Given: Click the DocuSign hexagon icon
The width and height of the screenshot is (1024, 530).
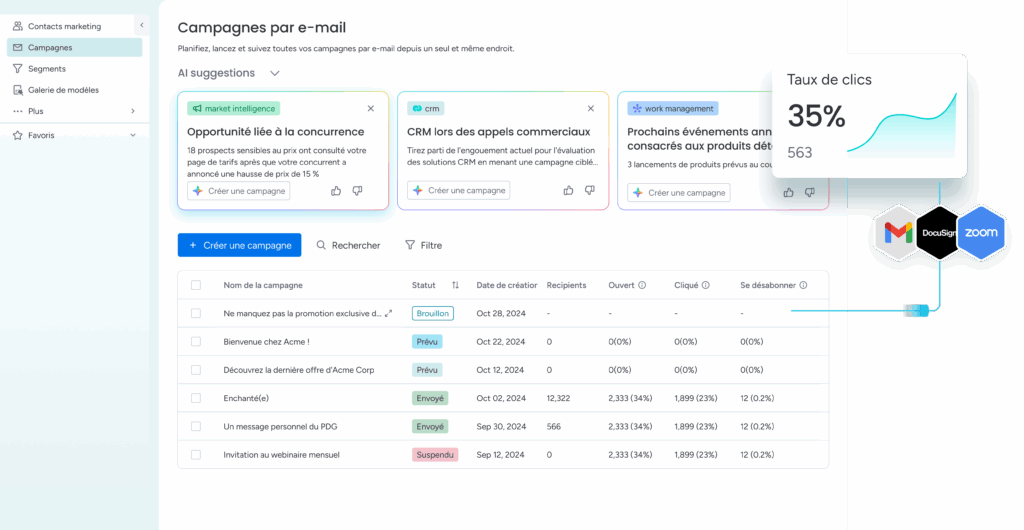Looking at the screenshot, I should pyautogui.click(x=938, y=233).
